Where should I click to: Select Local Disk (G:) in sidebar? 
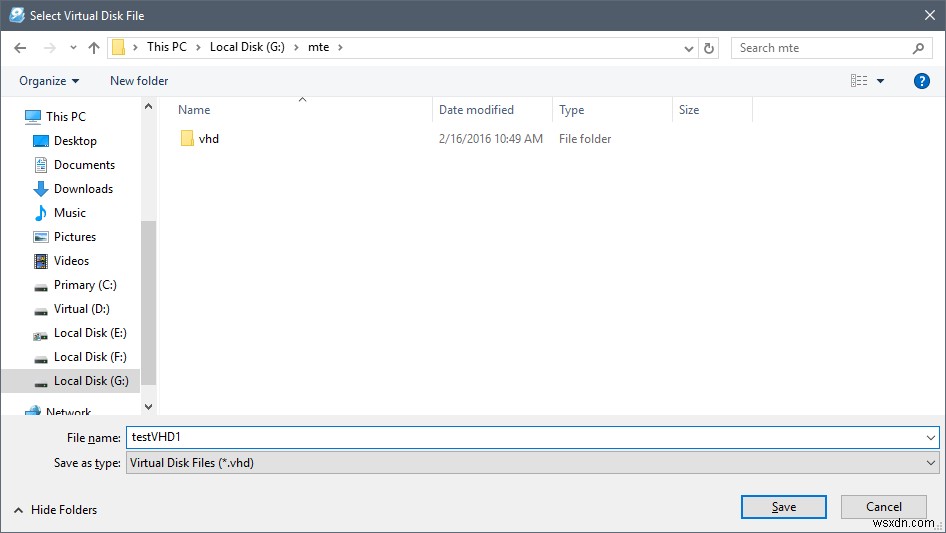[91, 381]
